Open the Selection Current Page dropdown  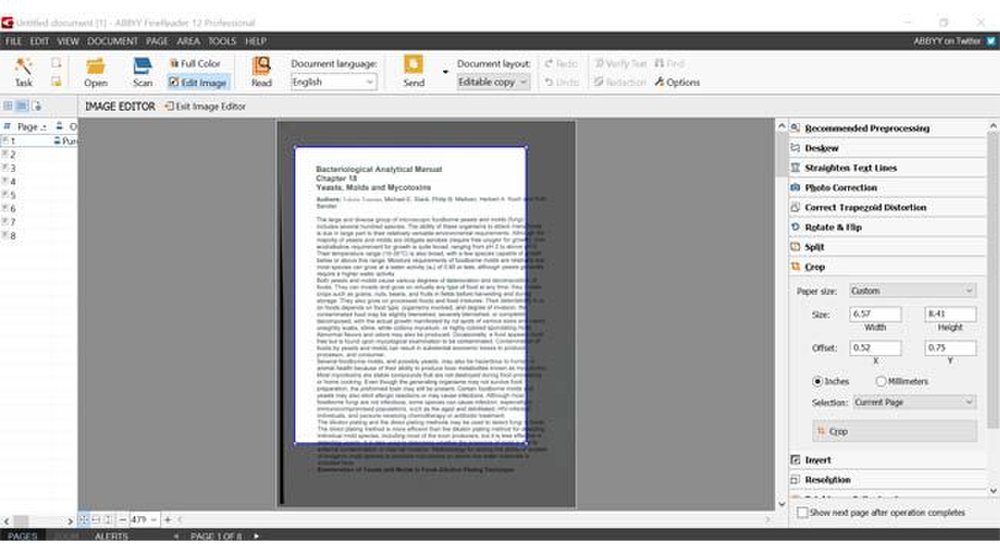[912, 402]
